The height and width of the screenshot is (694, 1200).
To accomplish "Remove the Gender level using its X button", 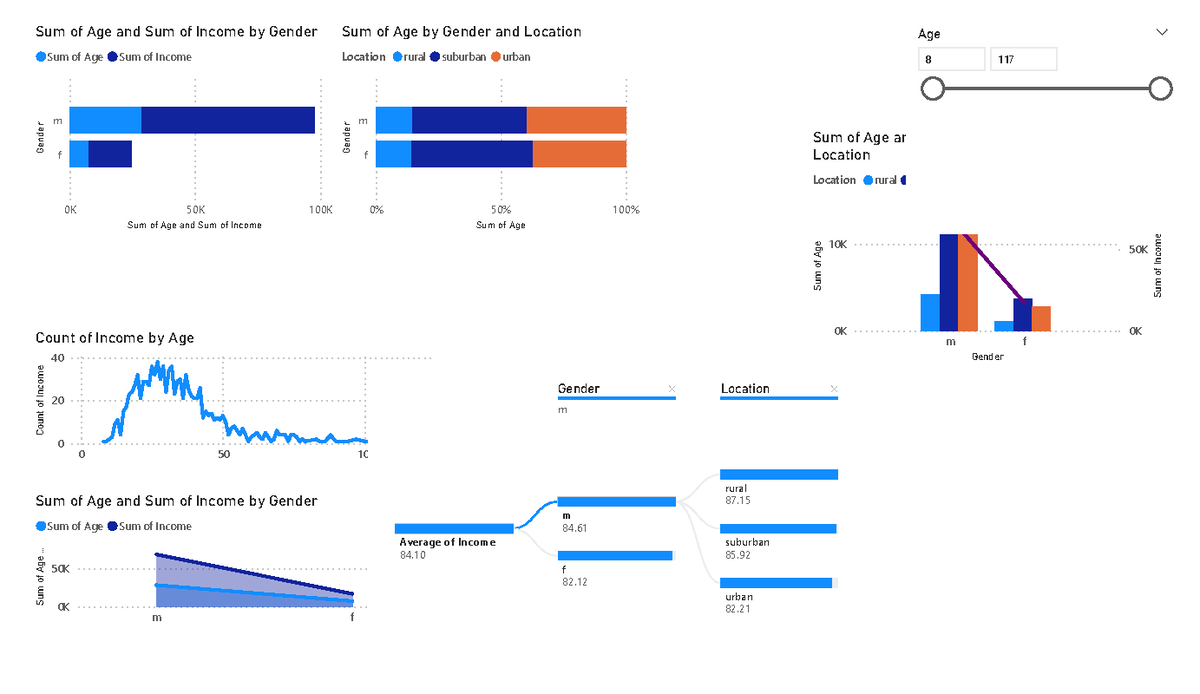I will [x=671, y=388].
